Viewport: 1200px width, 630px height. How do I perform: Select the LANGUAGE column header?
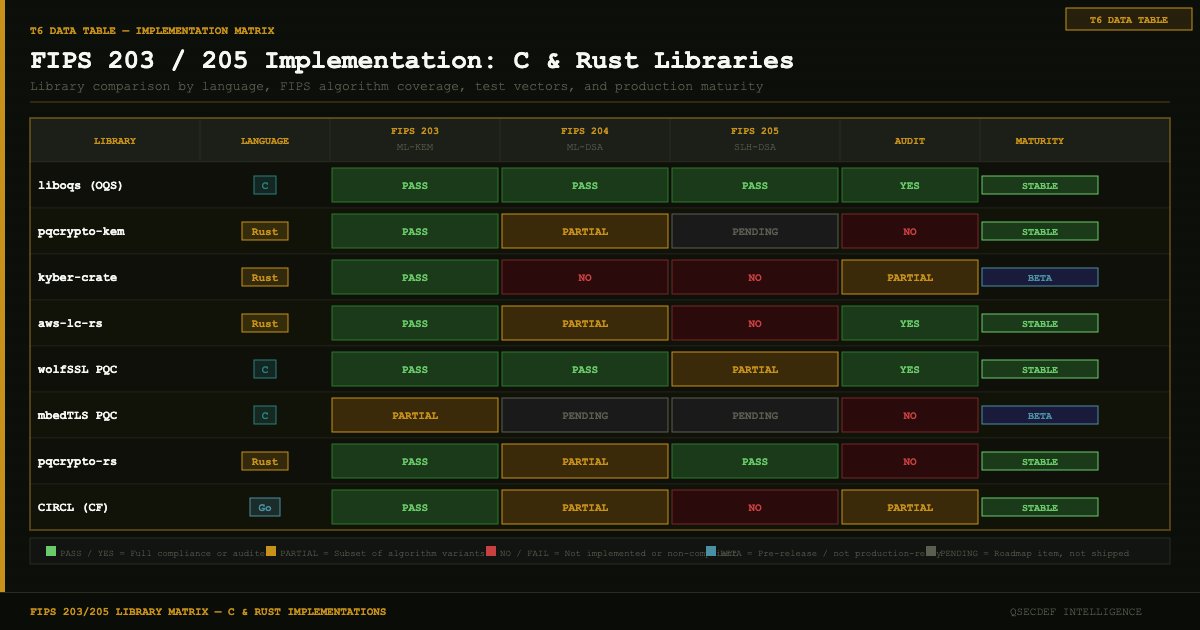tap(265, 141)
